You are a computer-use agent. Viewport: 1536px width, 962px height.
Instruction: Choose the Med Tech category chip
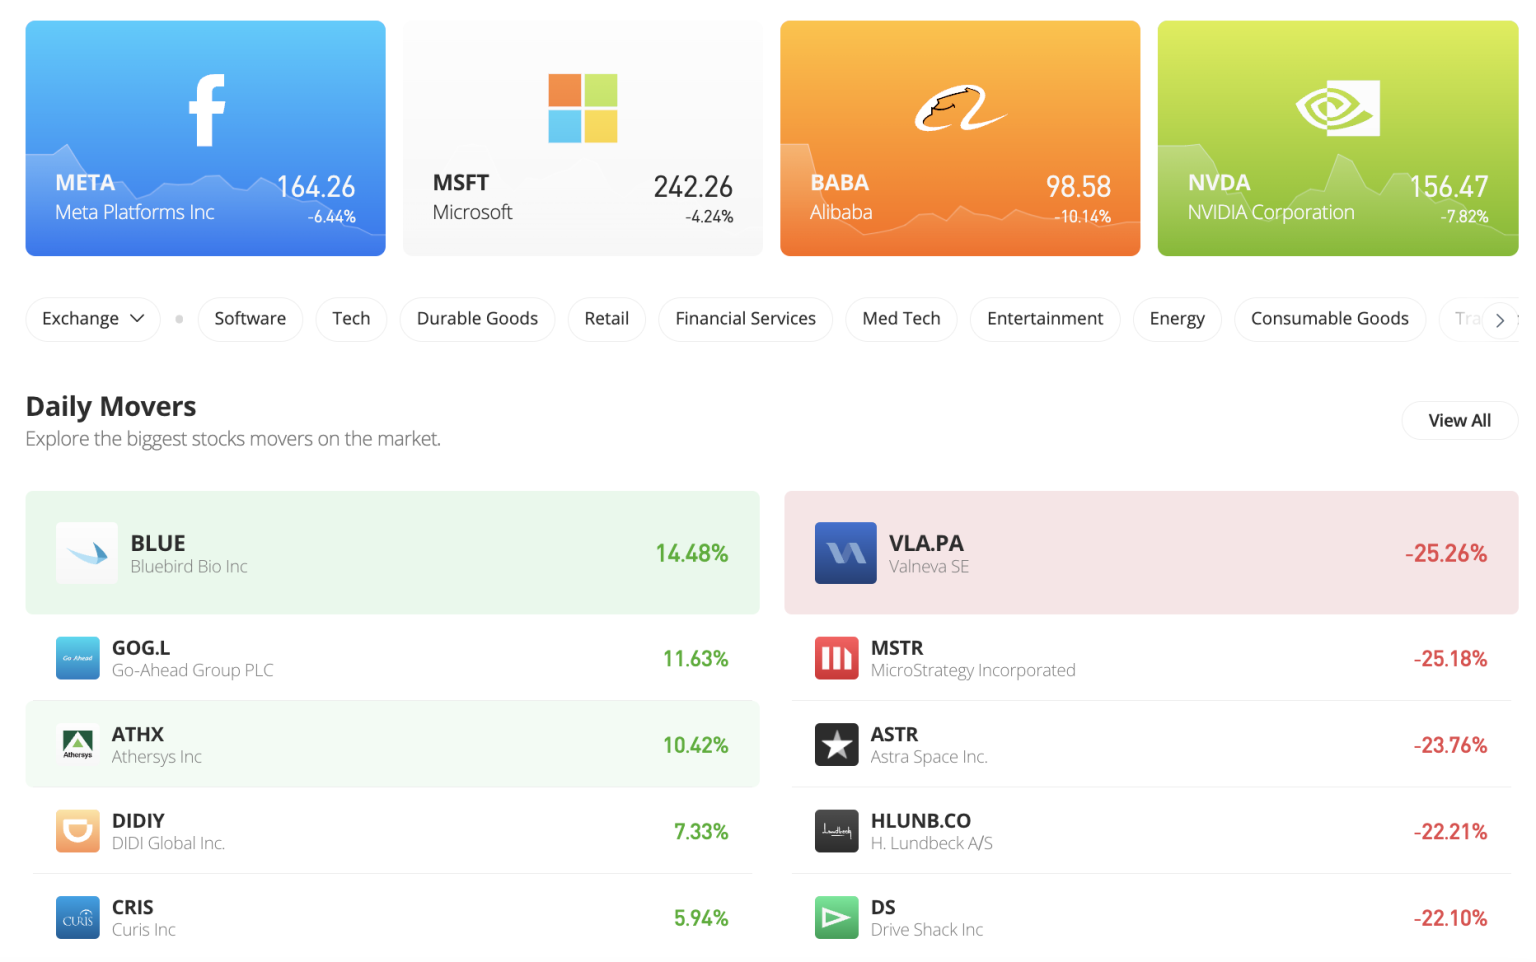[901, 319]
